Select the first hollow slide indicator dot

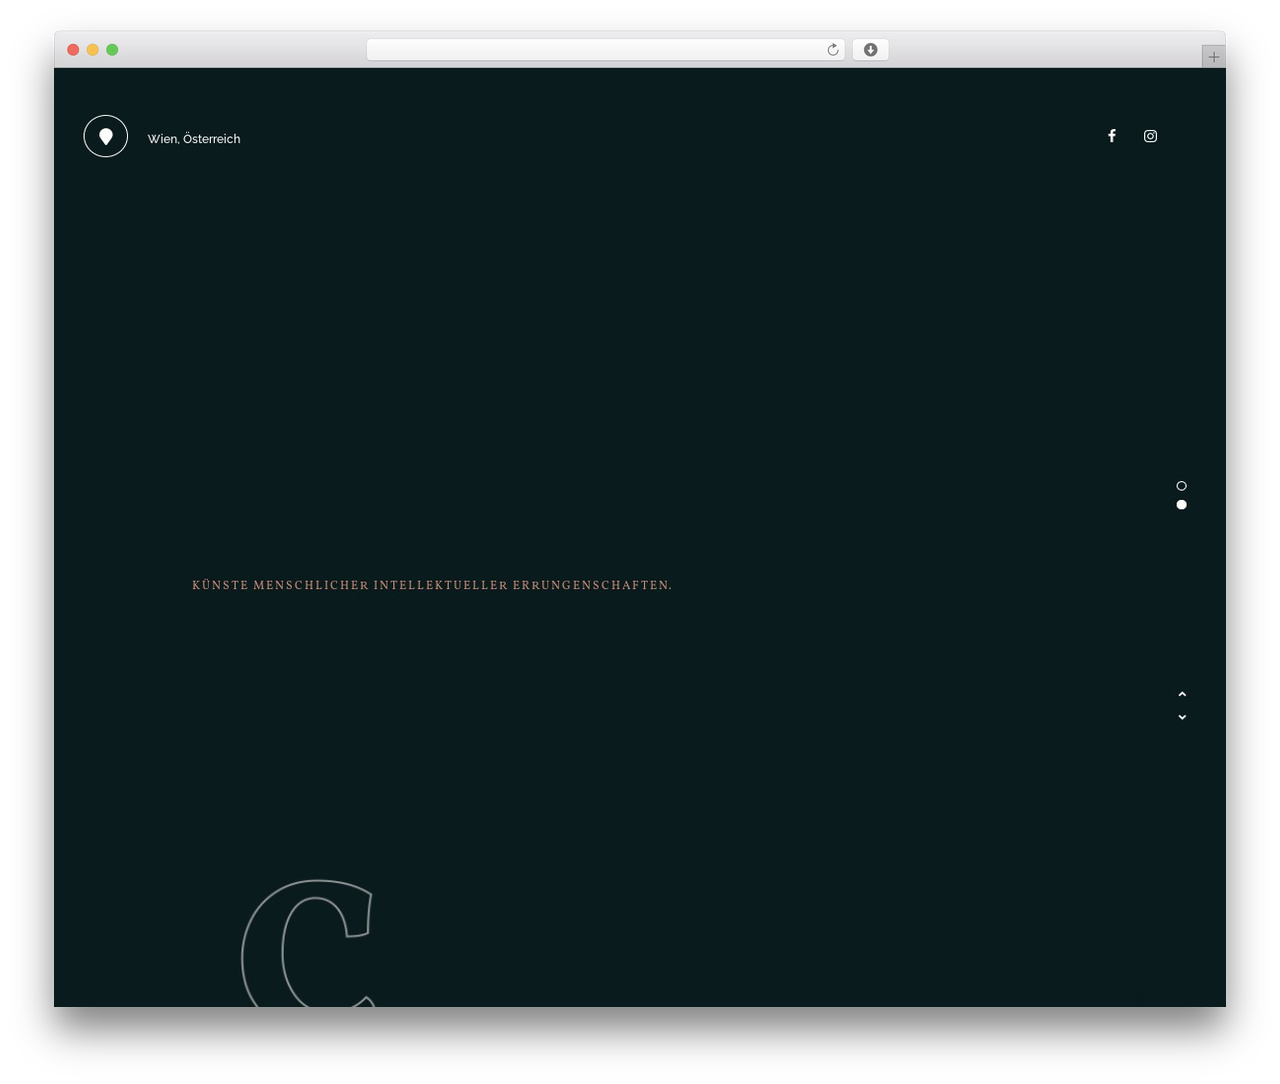pyautogui.click(x=1181, y=486)
